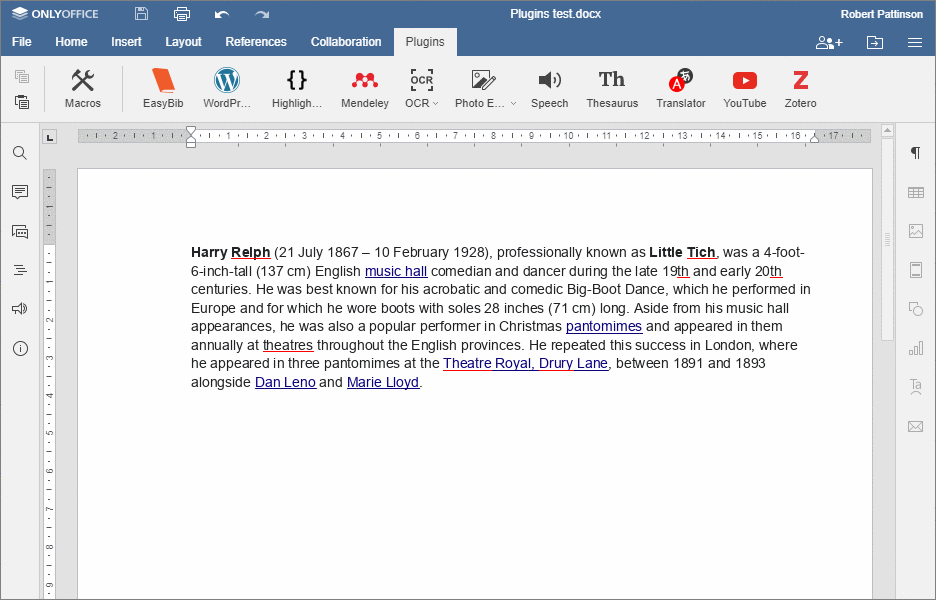
Task: Follow the 'Dan Leno' hyperlink
Action: (285, 382)
